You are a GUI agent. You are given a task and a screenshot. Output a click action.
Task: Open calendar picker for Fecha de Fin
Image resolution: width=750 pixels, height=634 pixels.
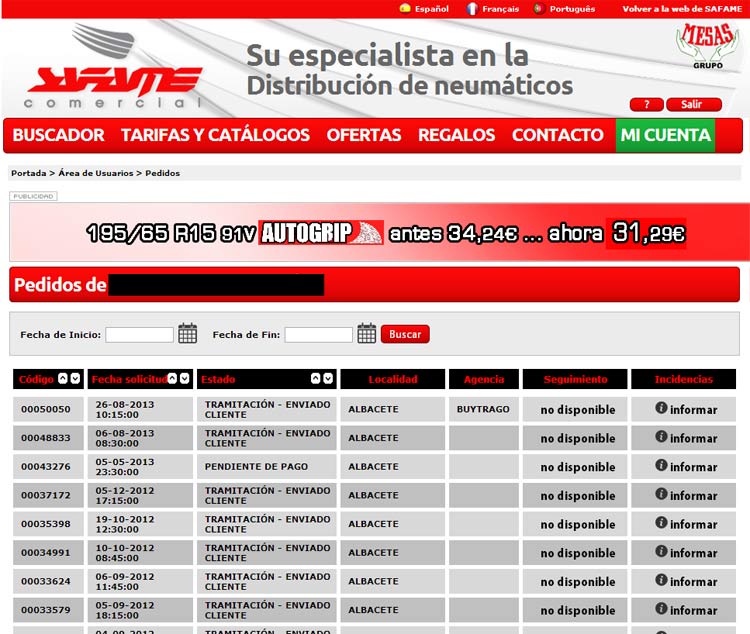point(366,333)
